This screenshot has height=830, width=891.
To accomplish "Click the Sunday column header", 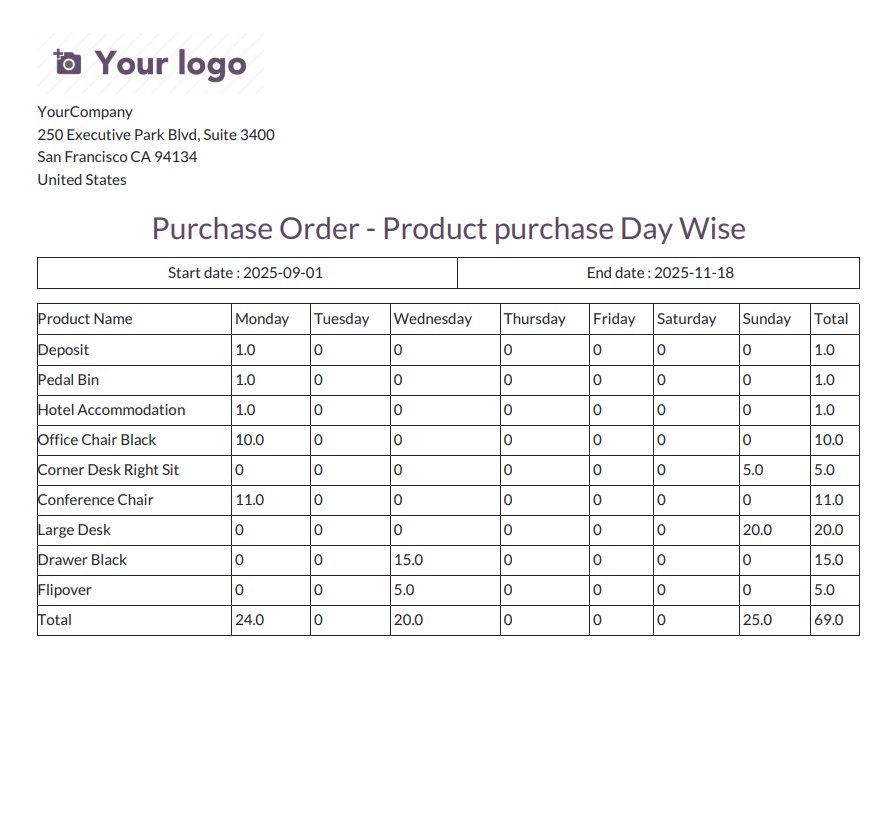I will (767, 319).
